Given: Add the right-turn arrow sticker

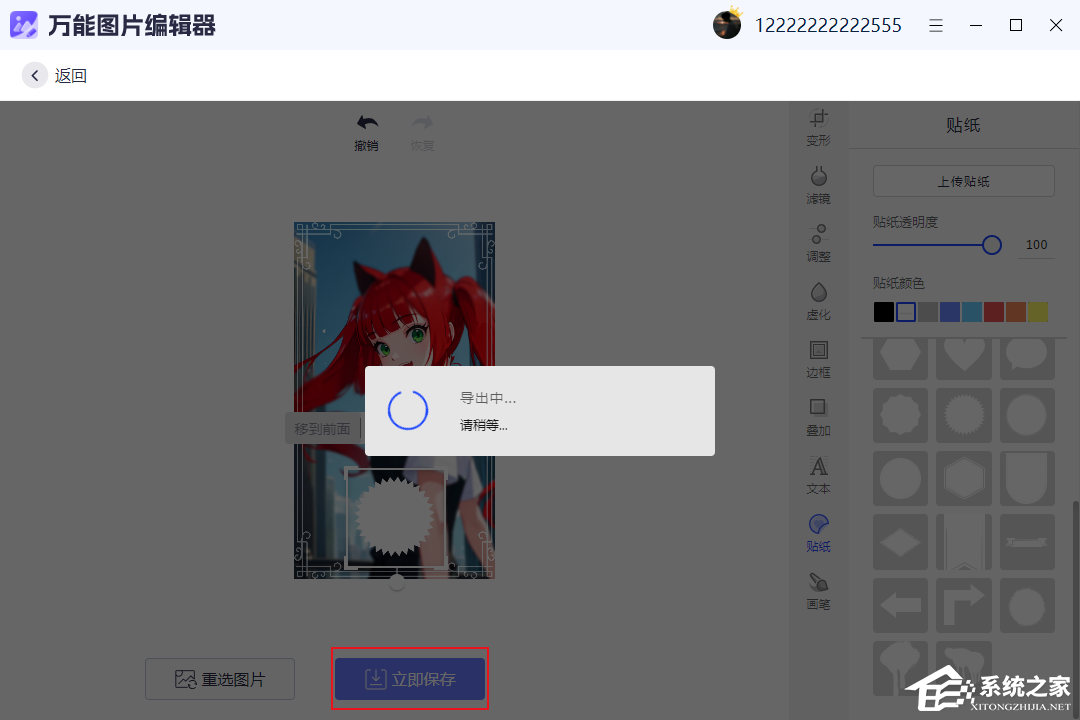Looking at the screenshot, I should 964,606.
